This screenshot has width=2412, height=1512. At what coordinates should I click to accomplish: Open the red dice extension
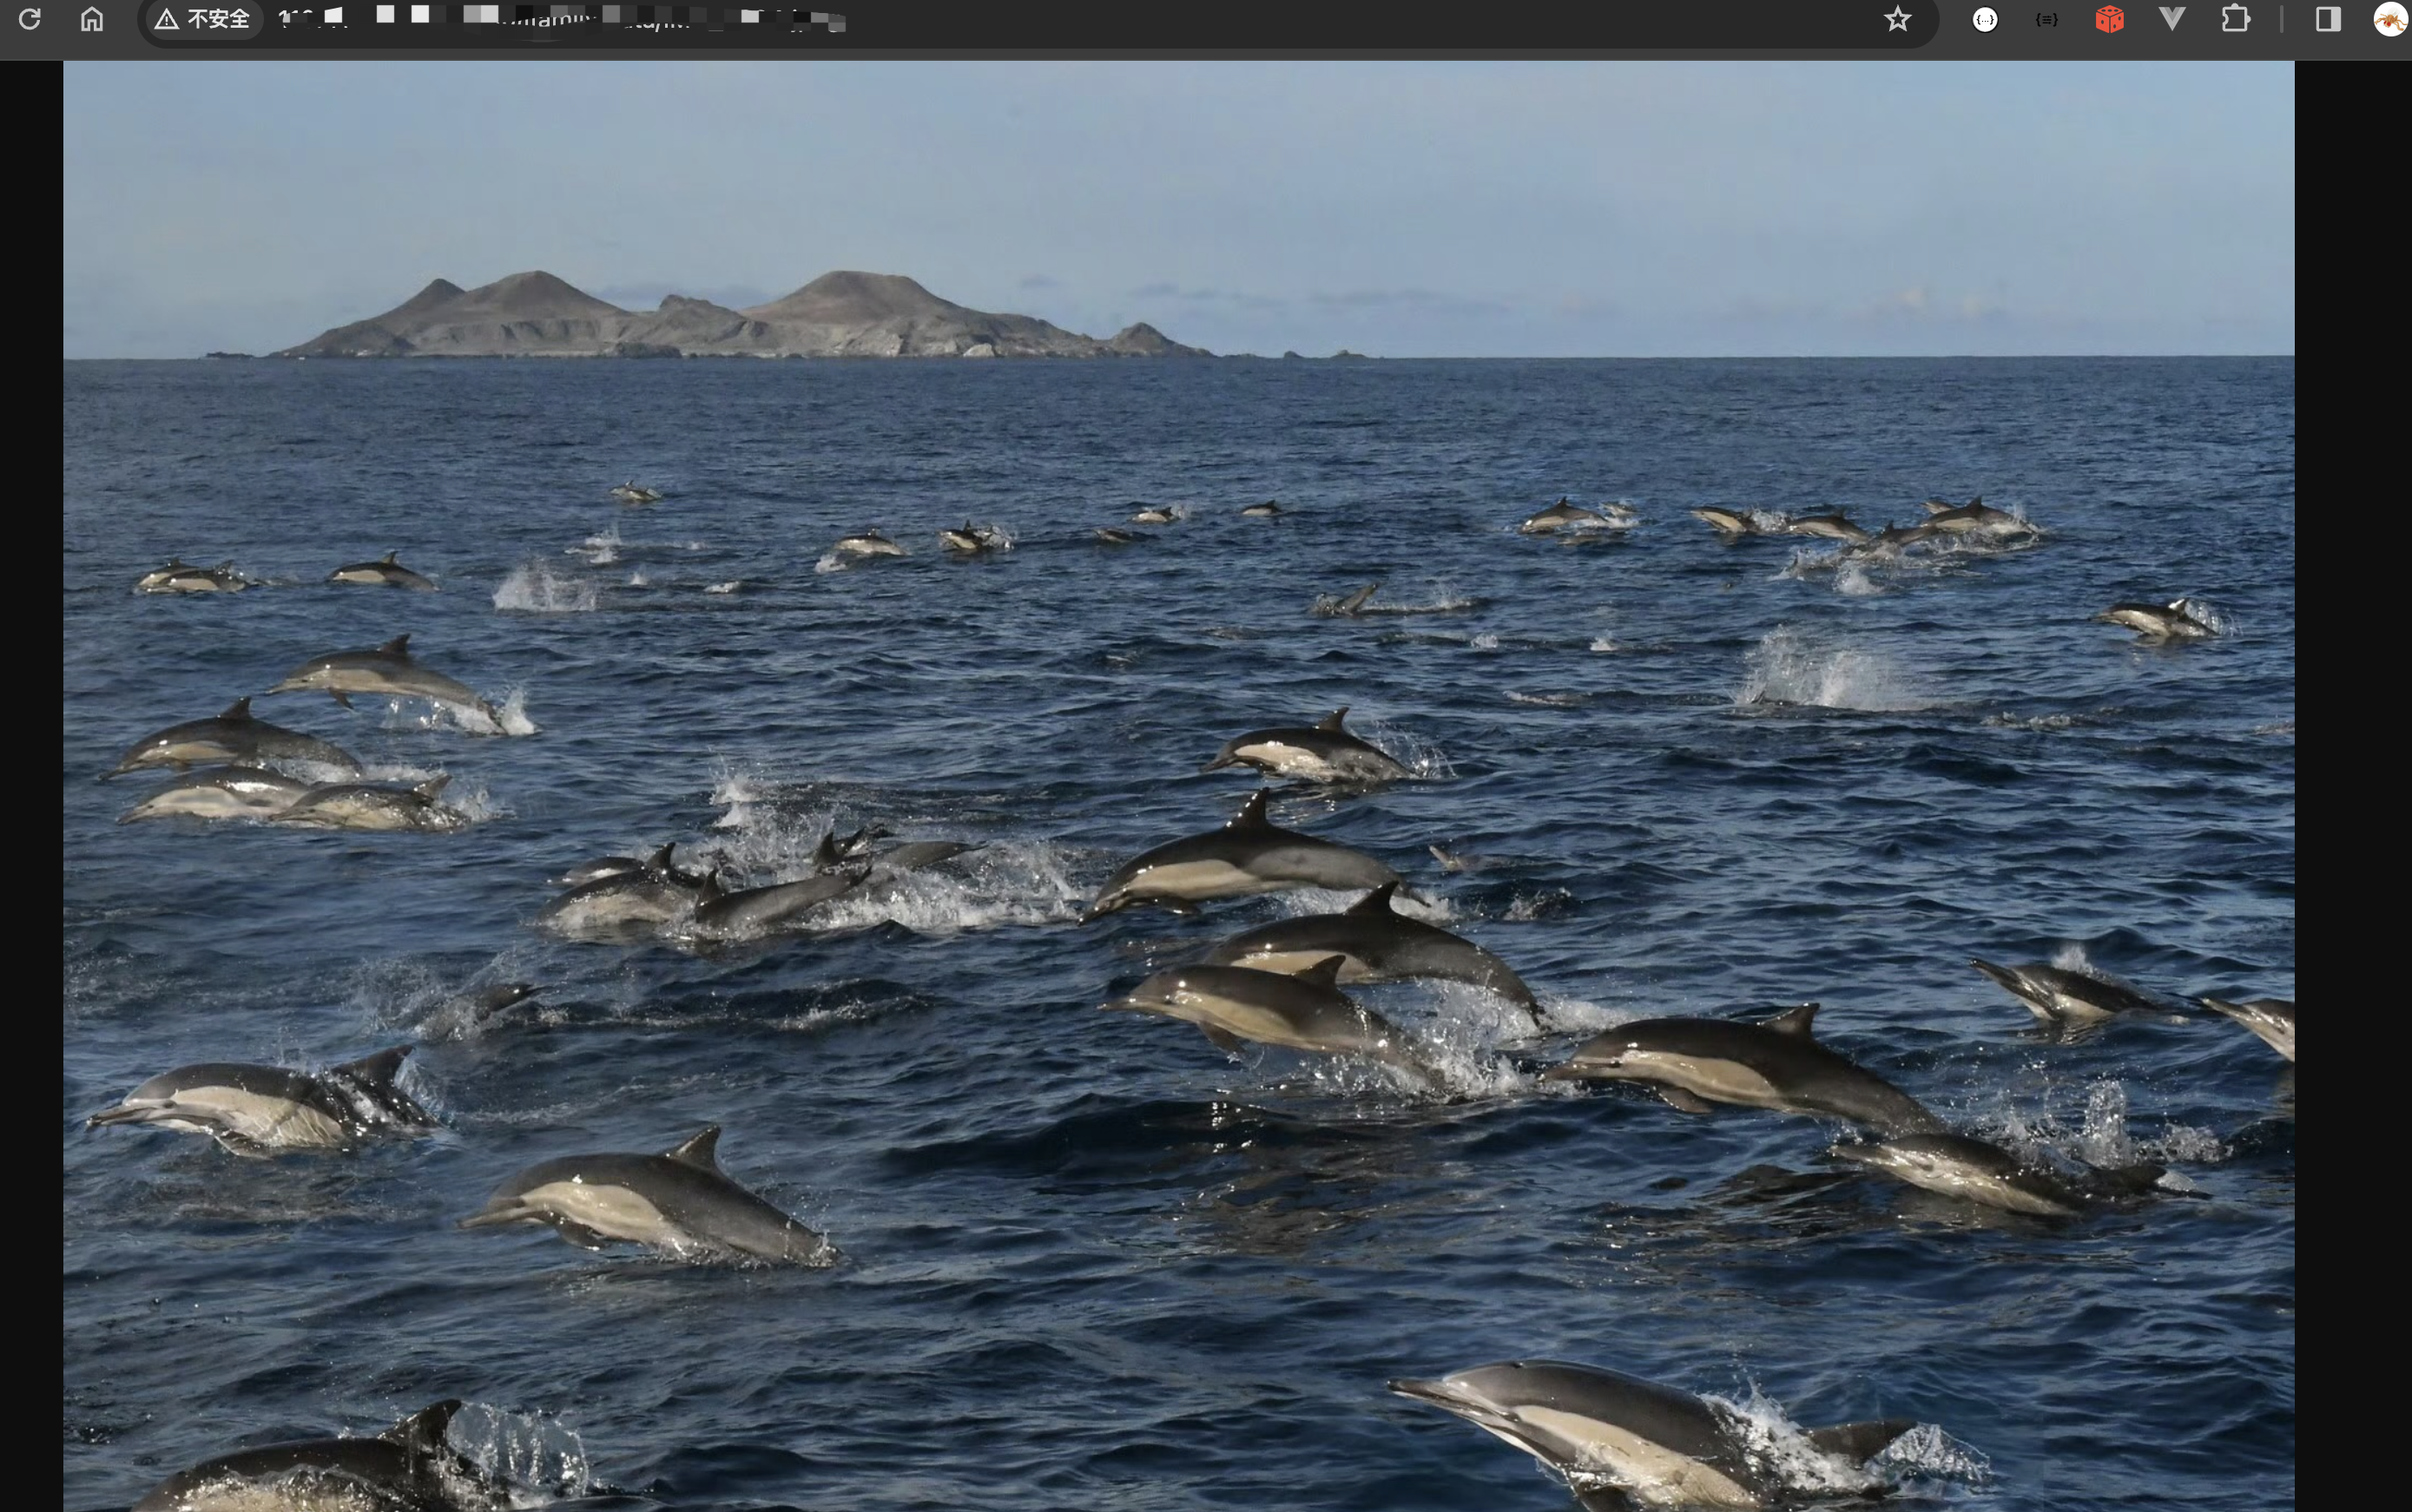tap(2109, 19)
